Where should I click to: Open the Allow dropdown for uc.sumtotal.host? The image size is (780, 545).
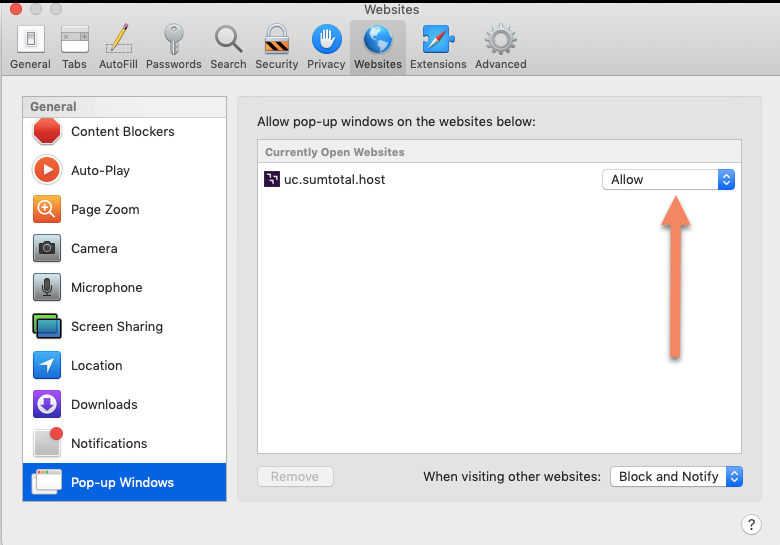[668, 180]
